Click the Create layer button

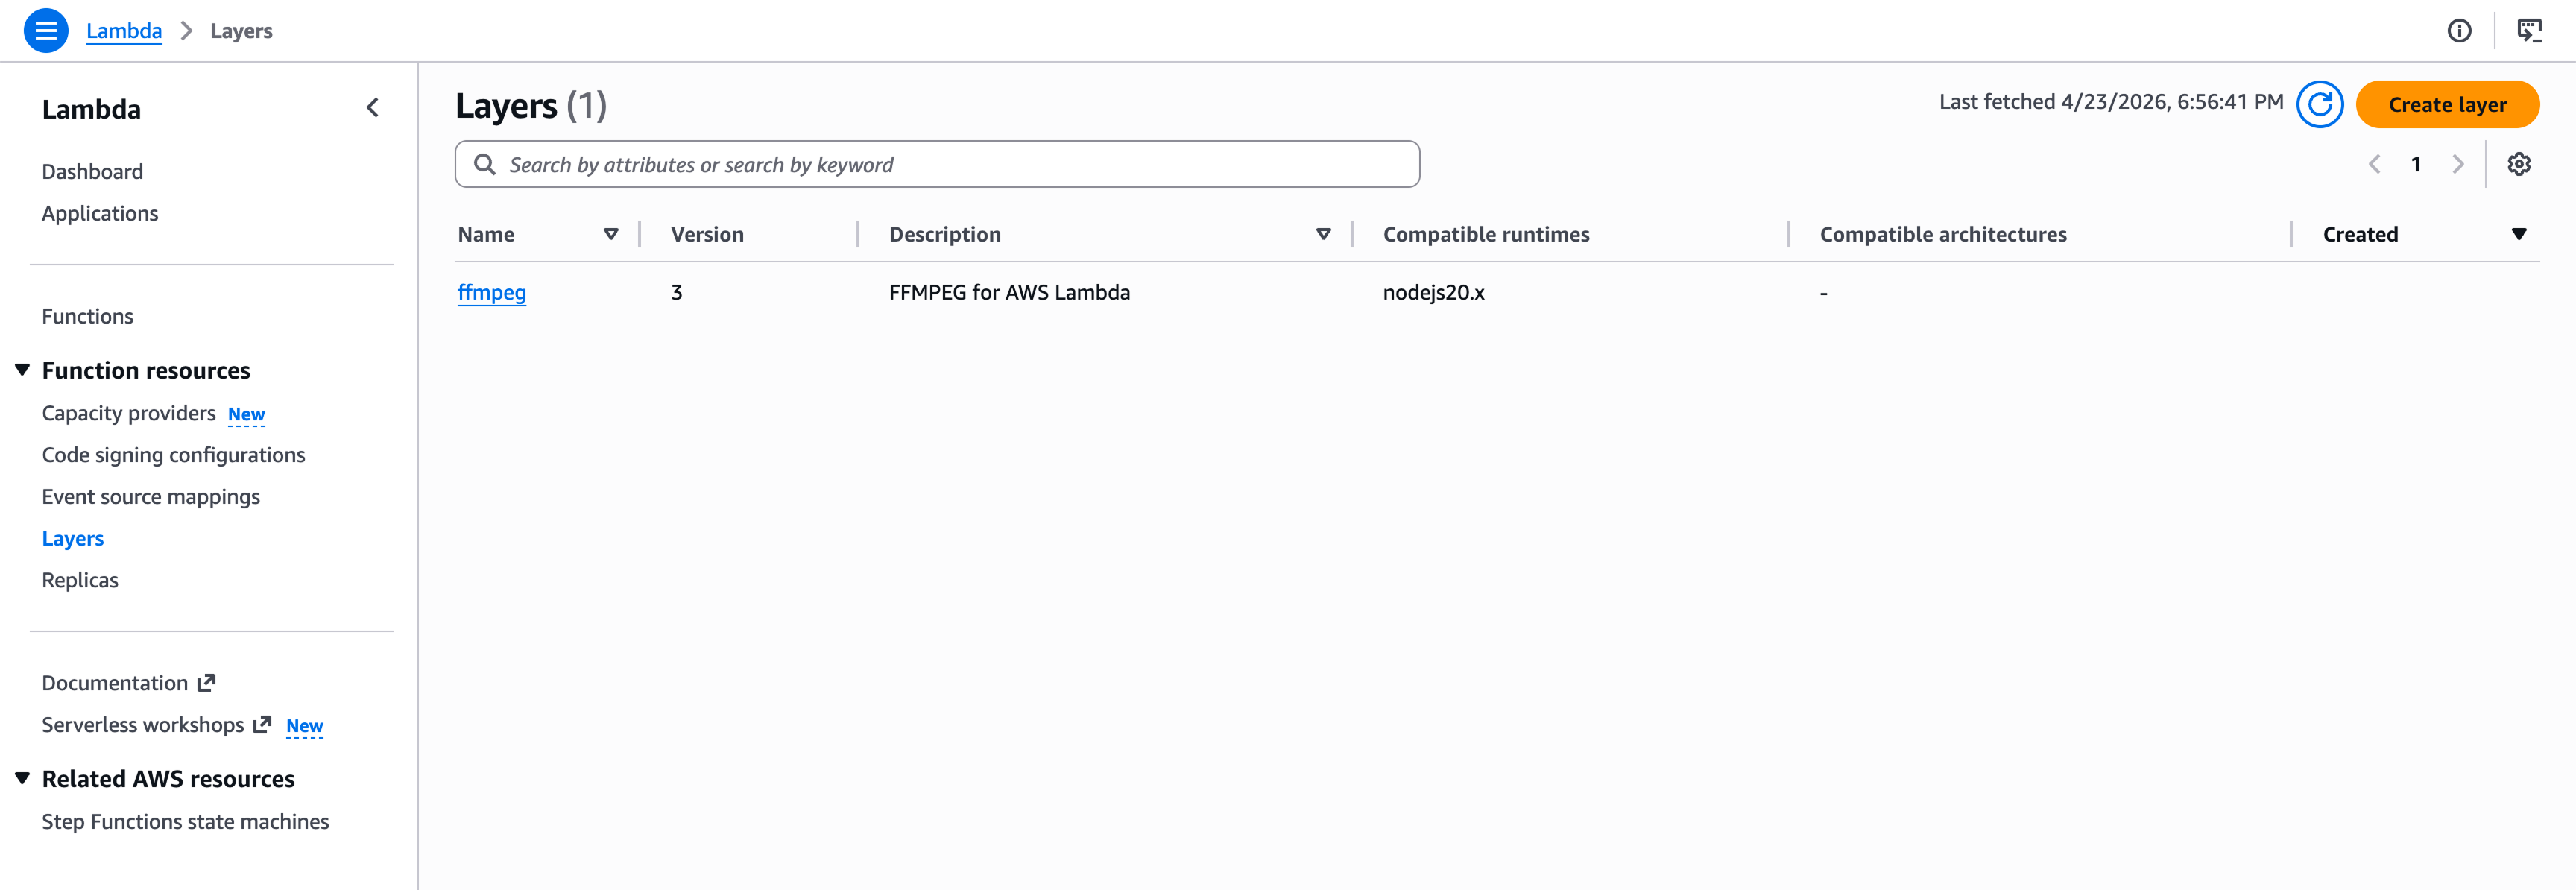tap(2446, 104)
